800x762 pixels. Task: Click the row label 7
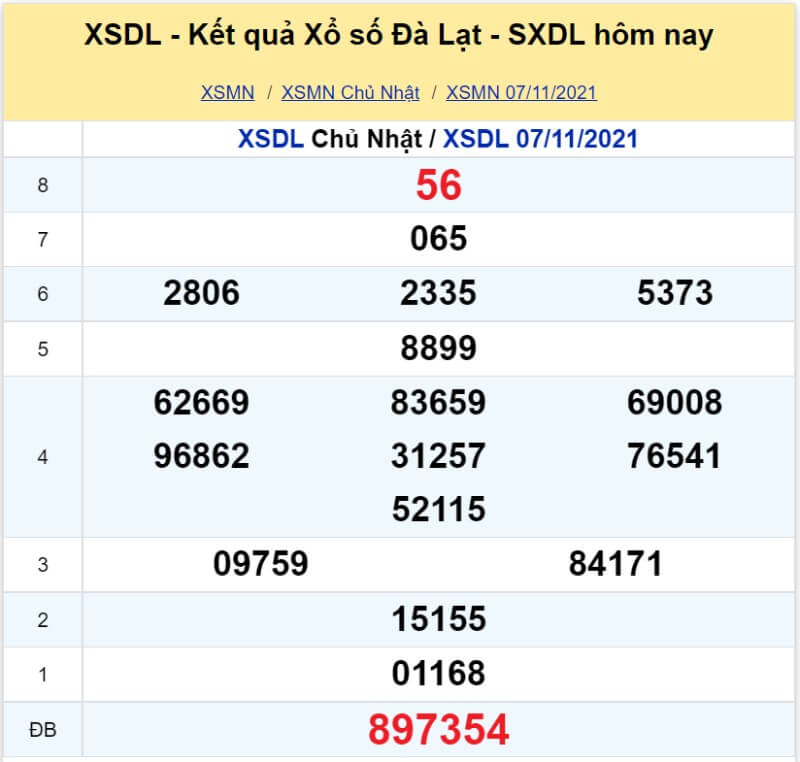click(43, 239)
